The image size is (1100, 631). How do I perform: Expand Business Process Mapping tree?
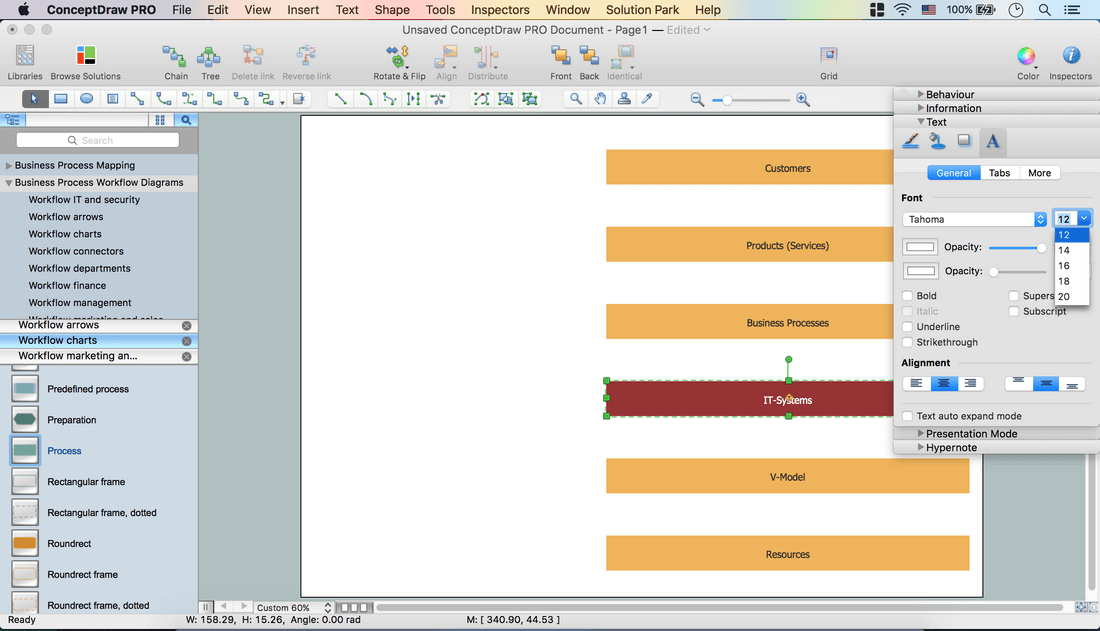point(8,166)
